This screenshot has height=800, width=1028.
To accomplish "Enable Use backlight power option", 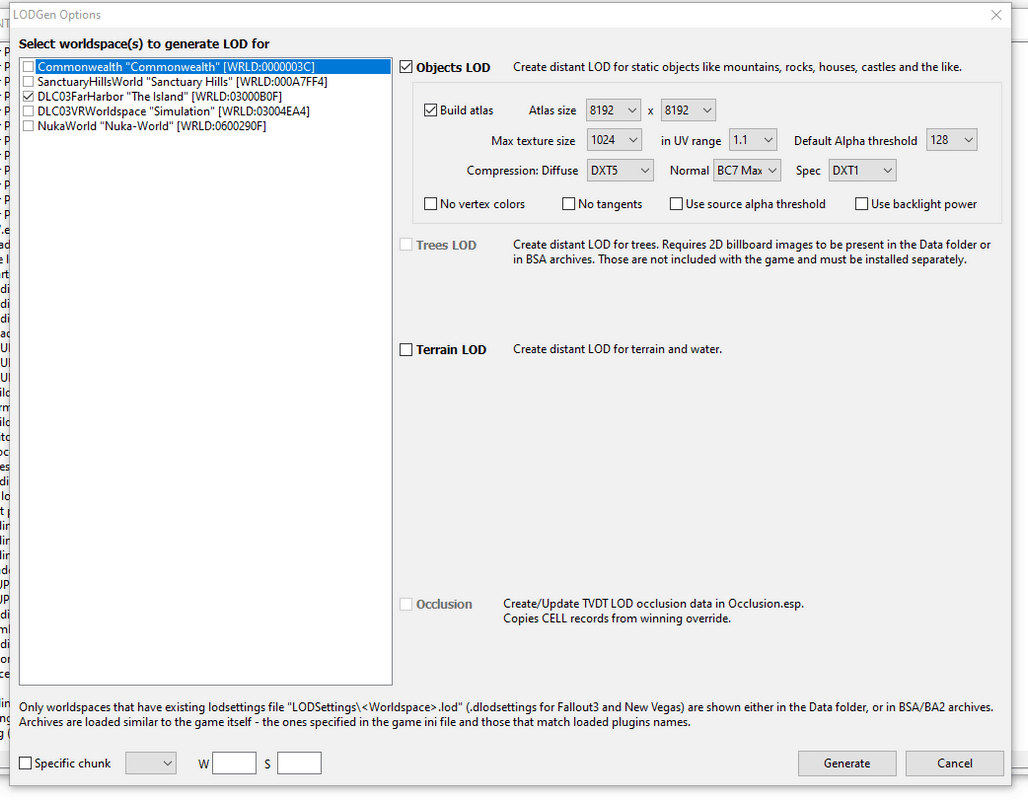I will point(862,204).
